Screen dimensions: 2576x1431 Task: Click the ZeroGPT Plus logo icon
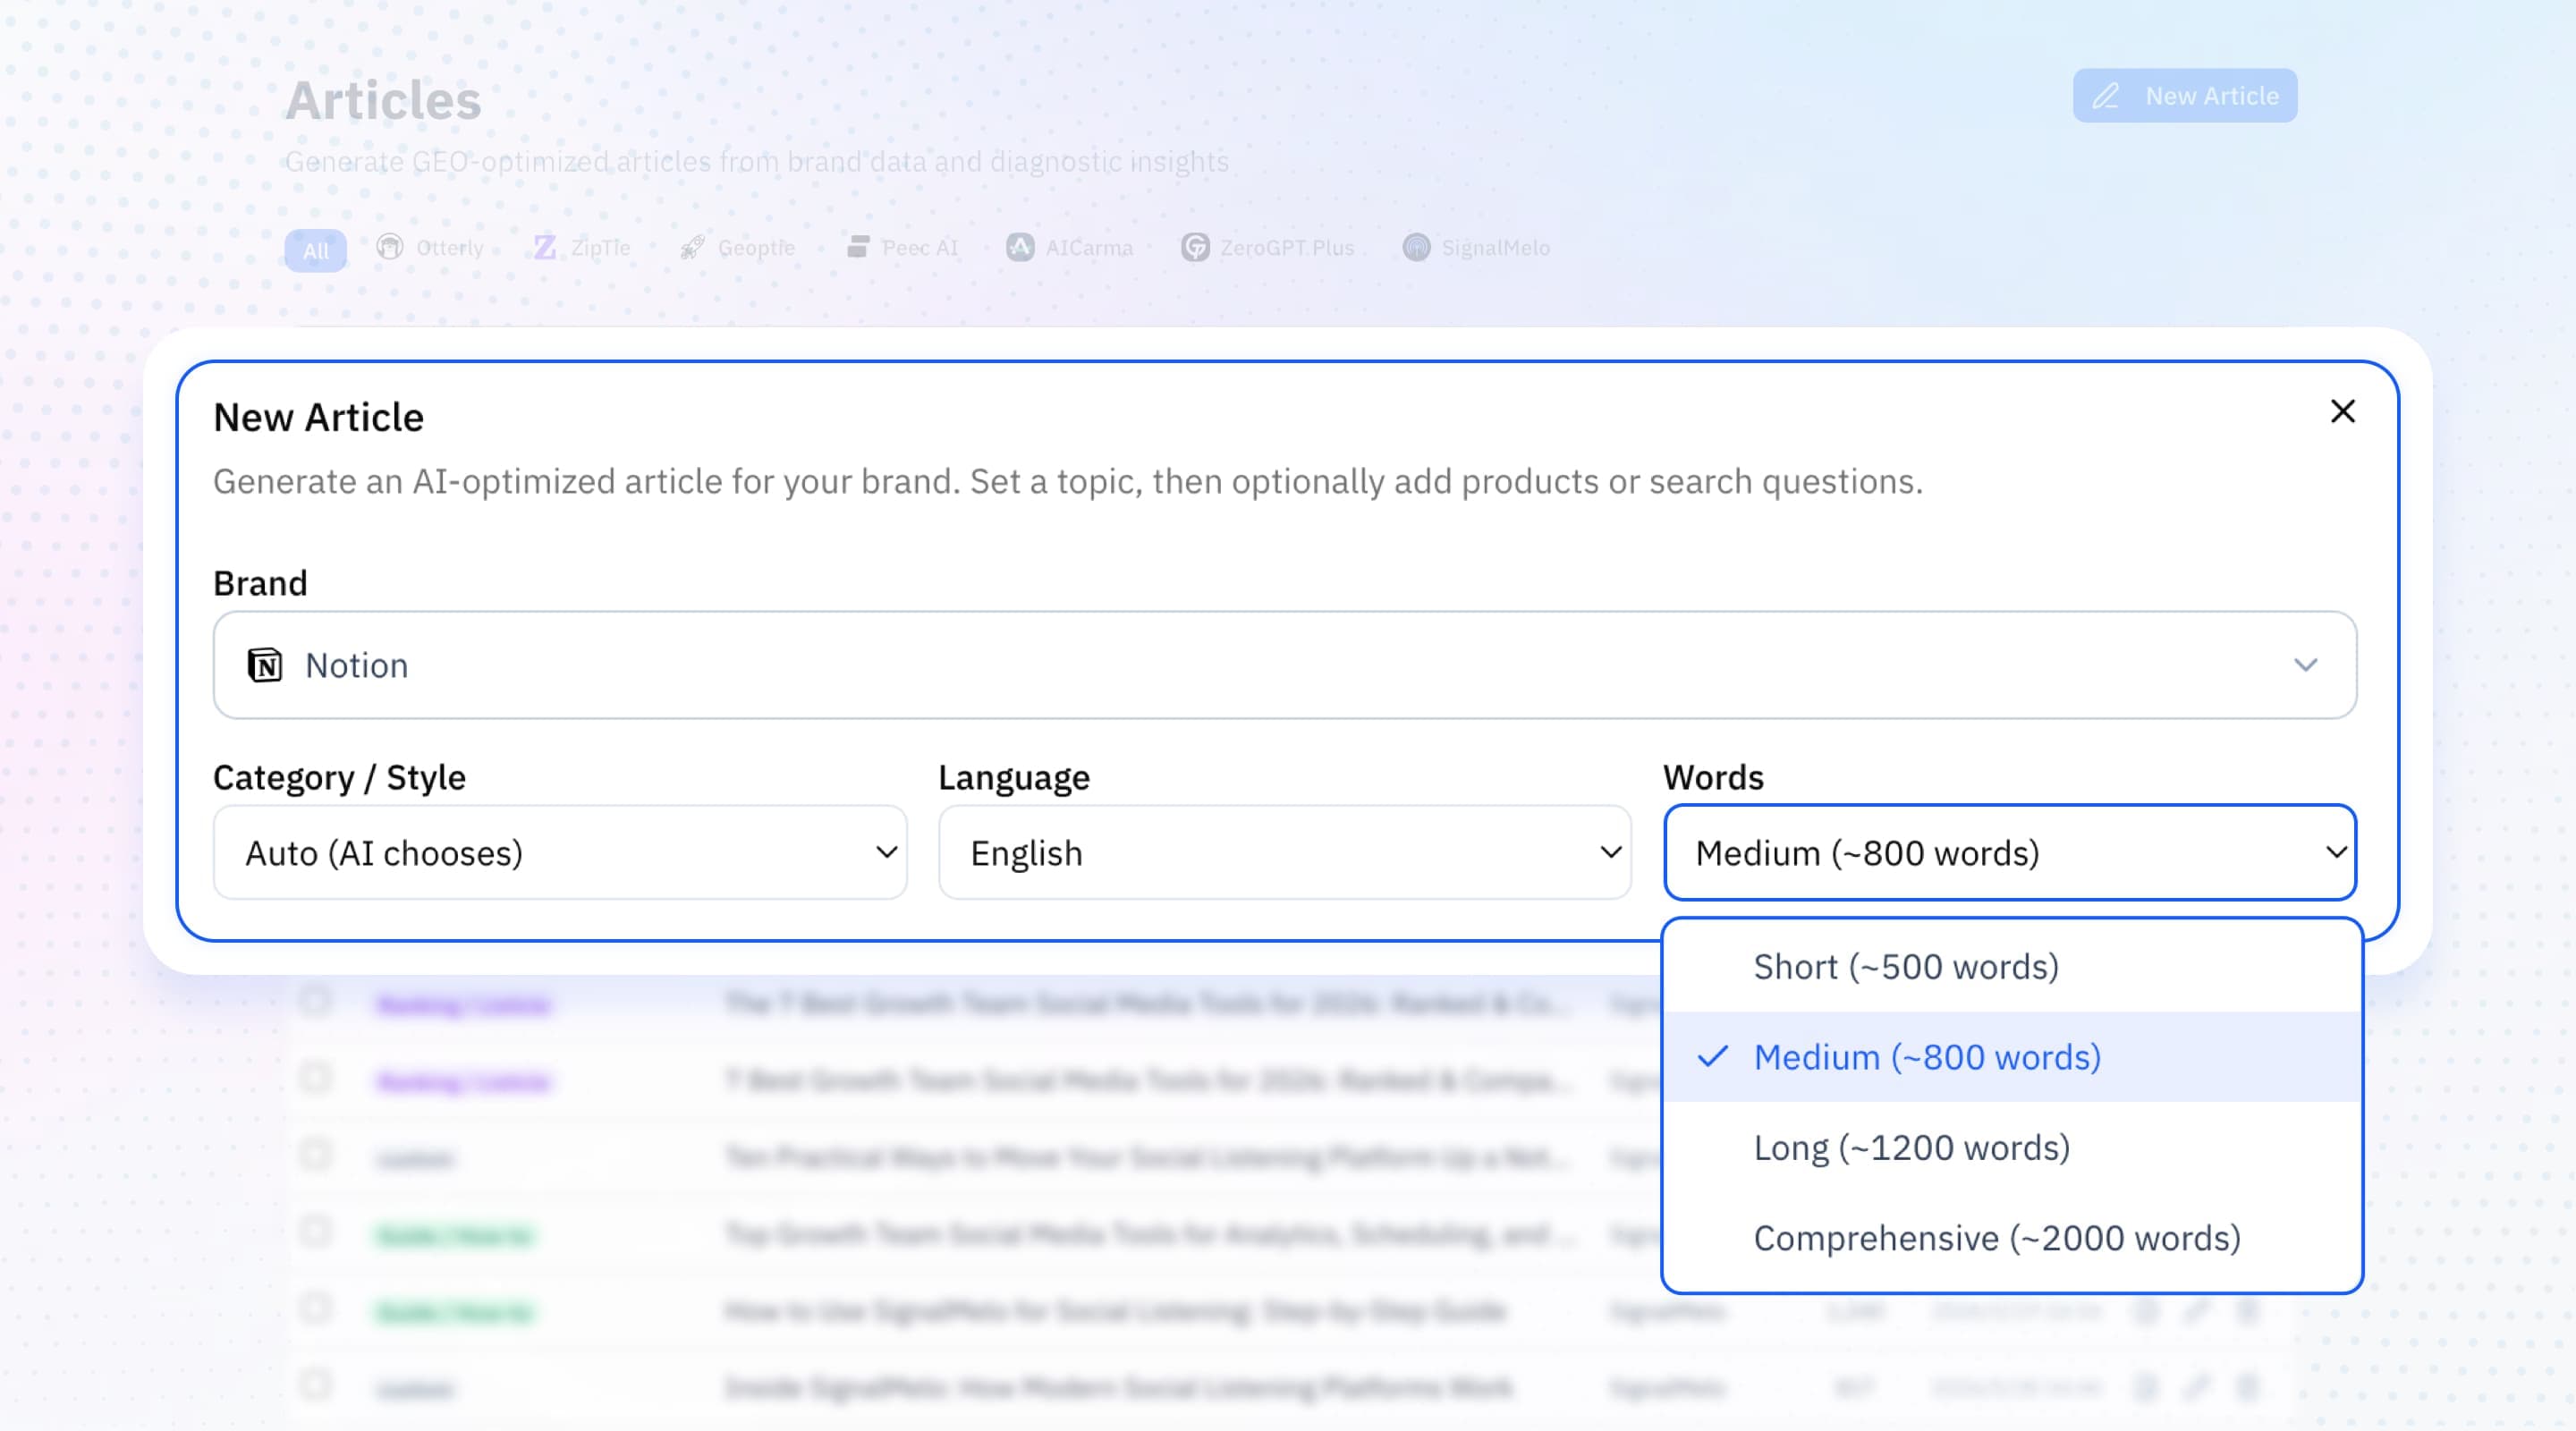1195,247
